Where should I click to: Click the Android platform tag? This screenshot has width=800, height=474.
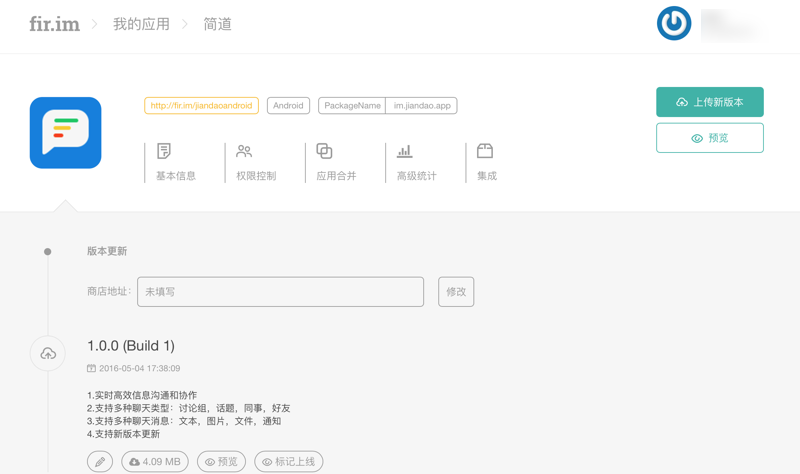point(288,106)
